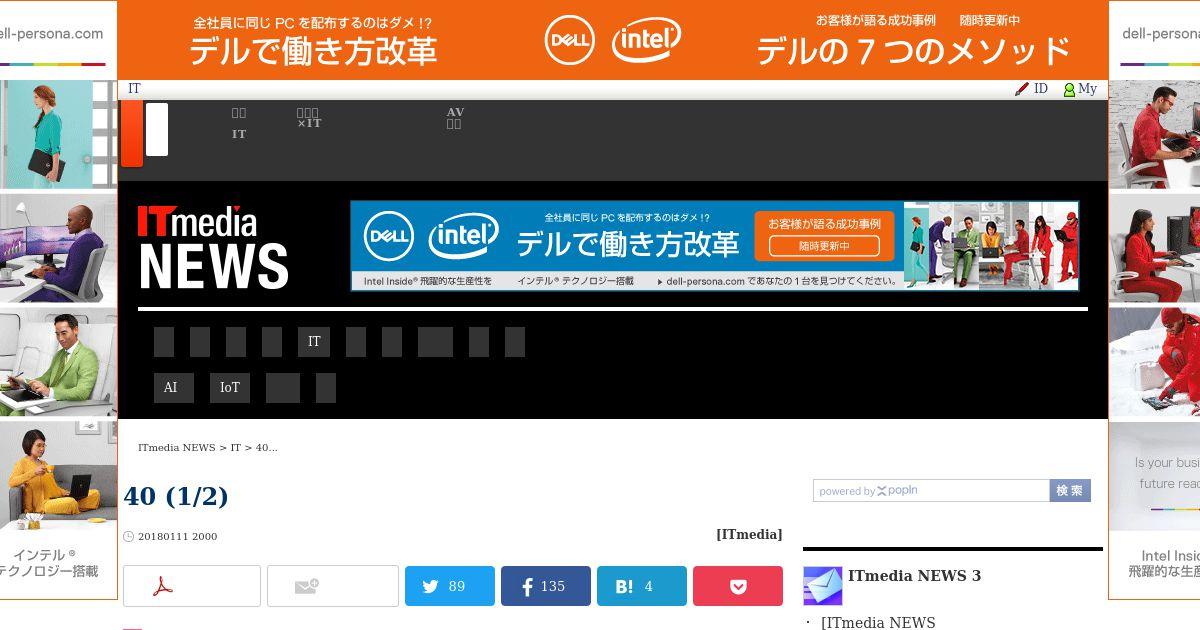The height and width of the screenshot is (630, 1200).
Task: Share article on Facebook, count 135
Action: point(546,586)
